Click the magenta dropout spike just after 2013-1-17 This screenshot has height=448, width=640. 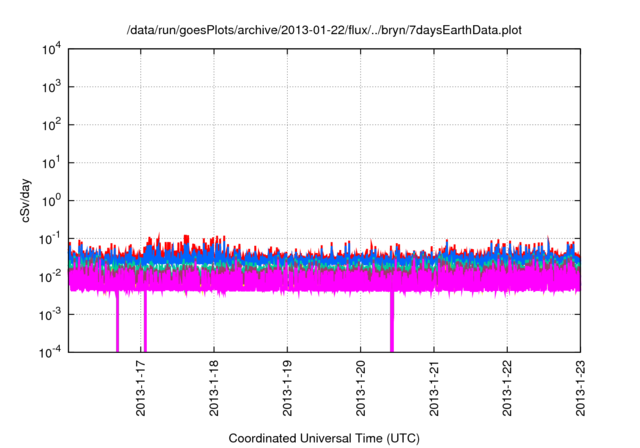pyautogui.click(x=145, y=322)
